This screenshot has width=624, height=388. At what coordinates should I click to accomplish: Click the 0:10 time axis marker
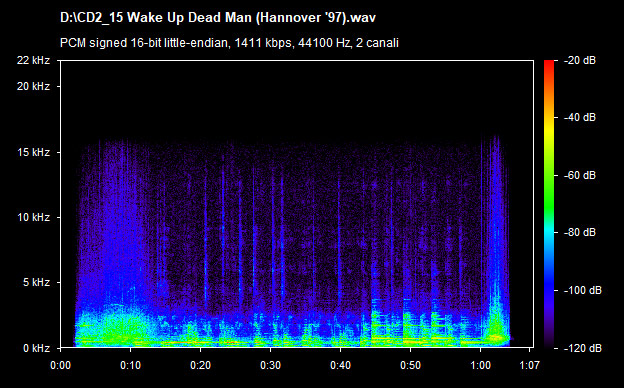pyautogui.click(x=131, y=365)
